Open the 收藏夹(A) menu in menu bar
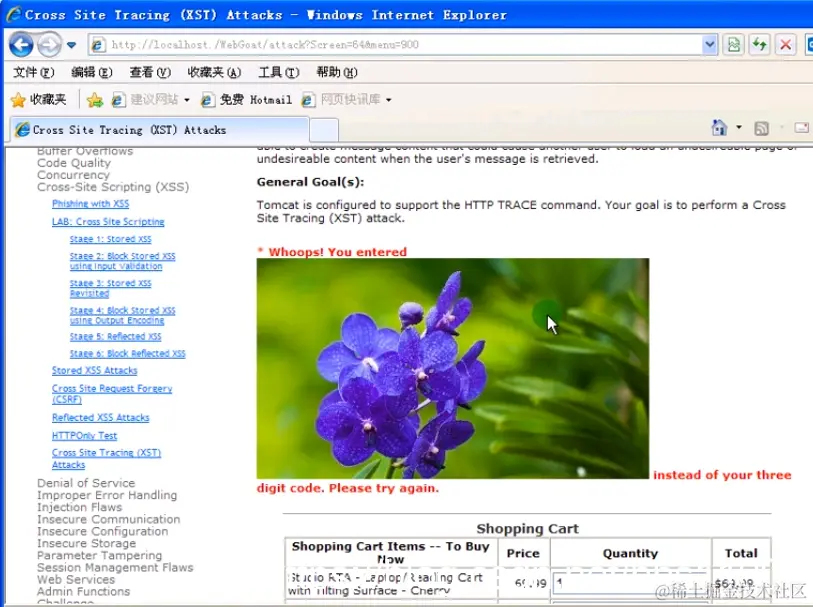The height and width of the screenshot is (607, 813). coord(214,72)
